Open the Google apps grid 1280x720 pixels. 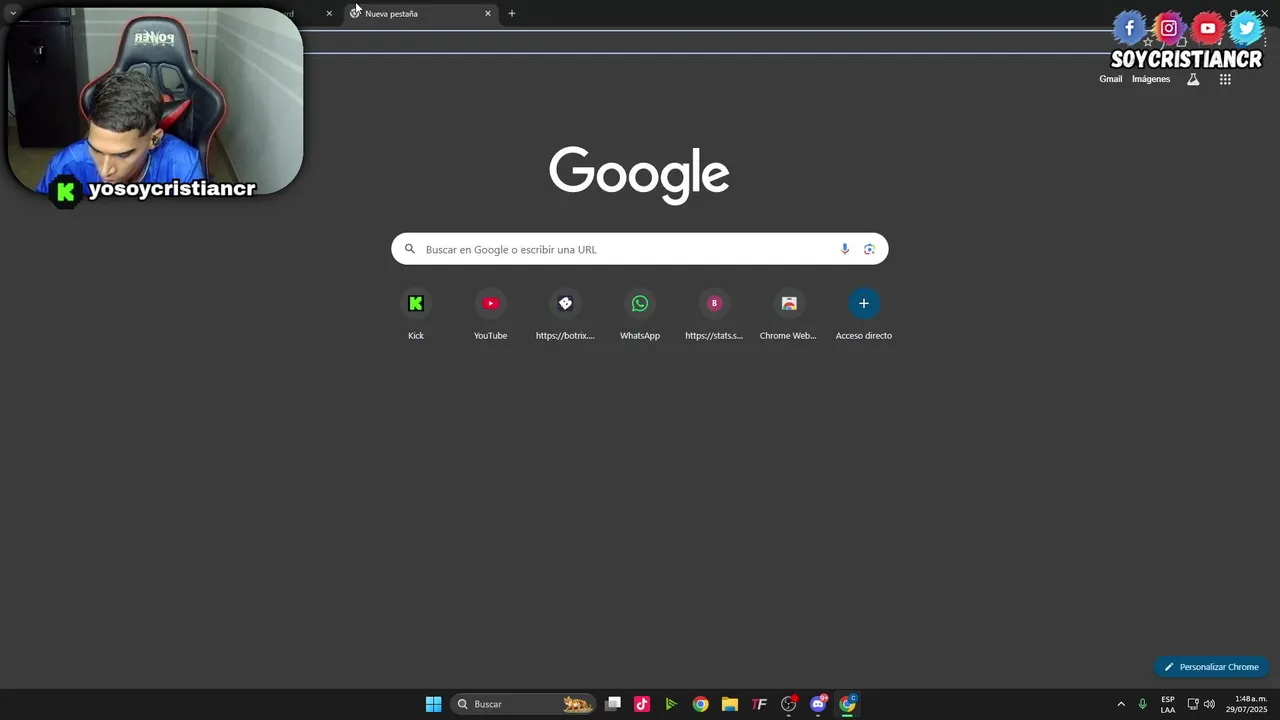(x=1225, y=79)
